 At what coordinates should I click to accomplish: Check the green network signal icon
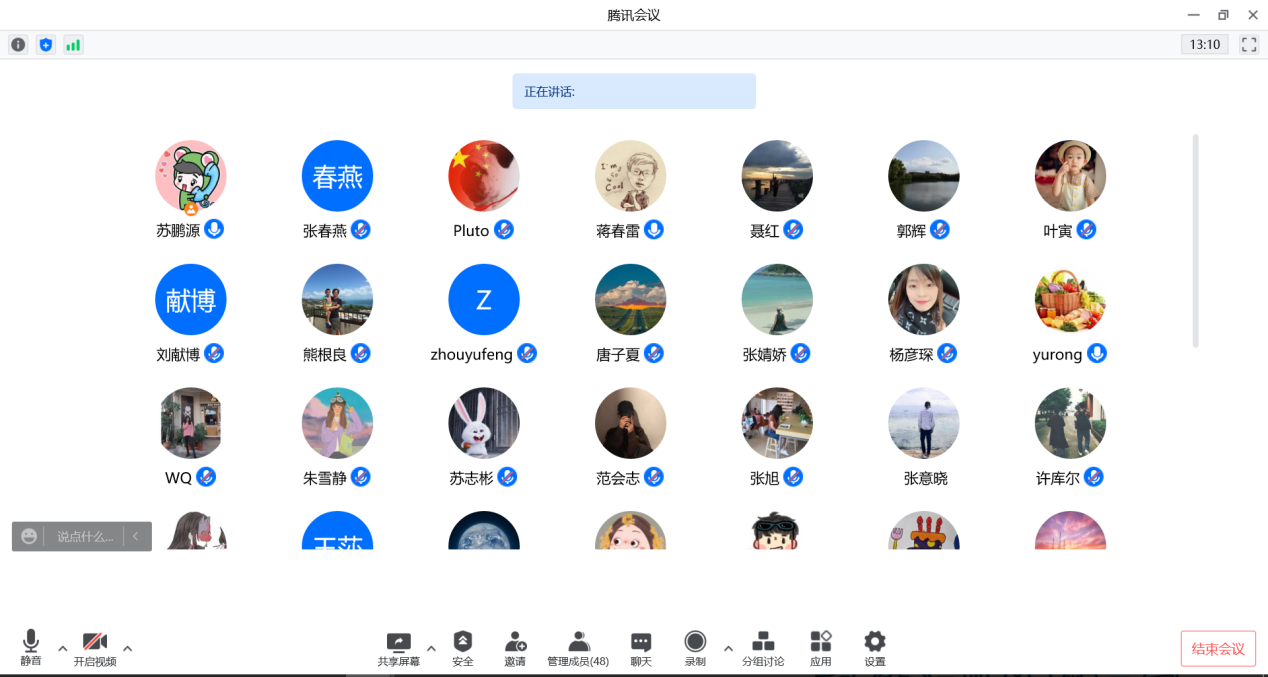click(73, 45)
